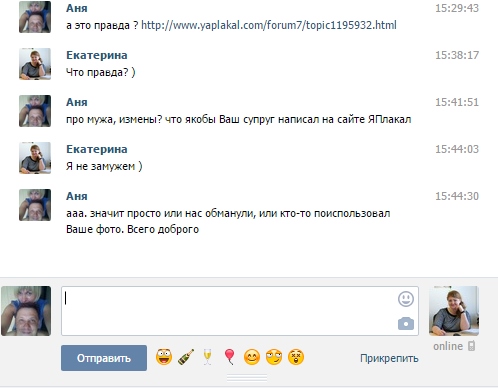
Task: Open the emoji picker smiley icon
Action: point(406,299)
